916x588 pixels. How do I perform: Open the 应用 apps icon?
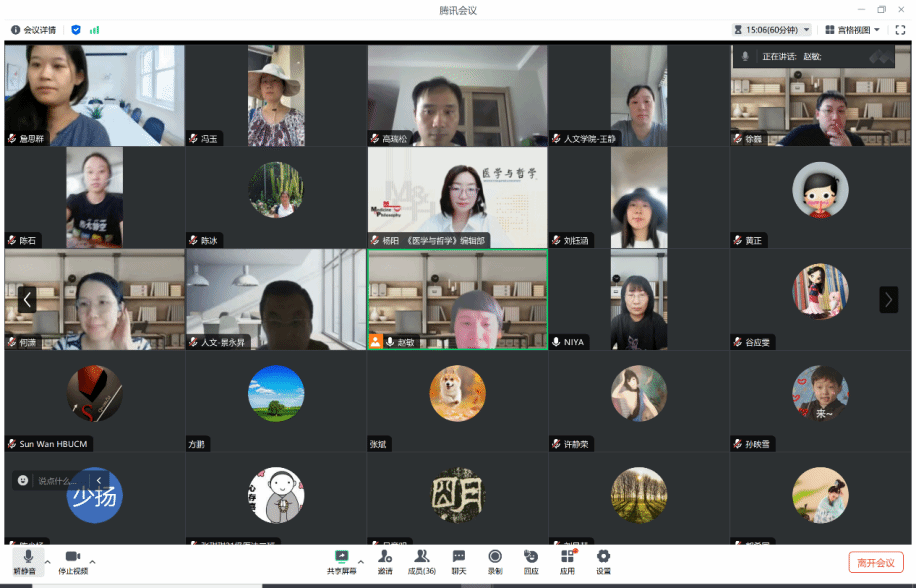[567, 560]
